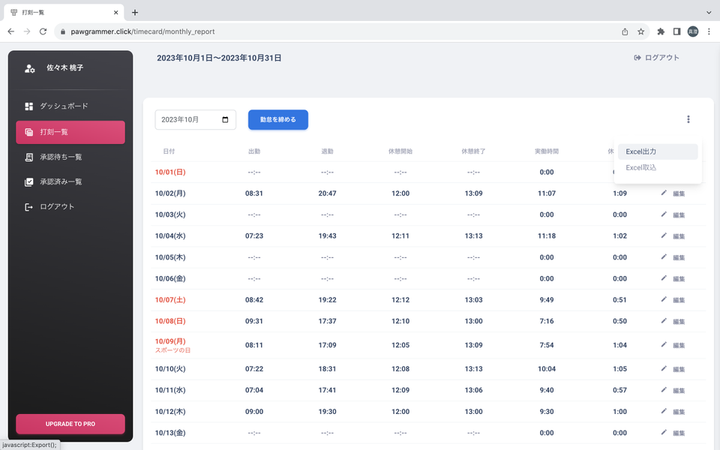Click the 出勤 column header
The width and height of the screenshot is (720, 450).
254,151
